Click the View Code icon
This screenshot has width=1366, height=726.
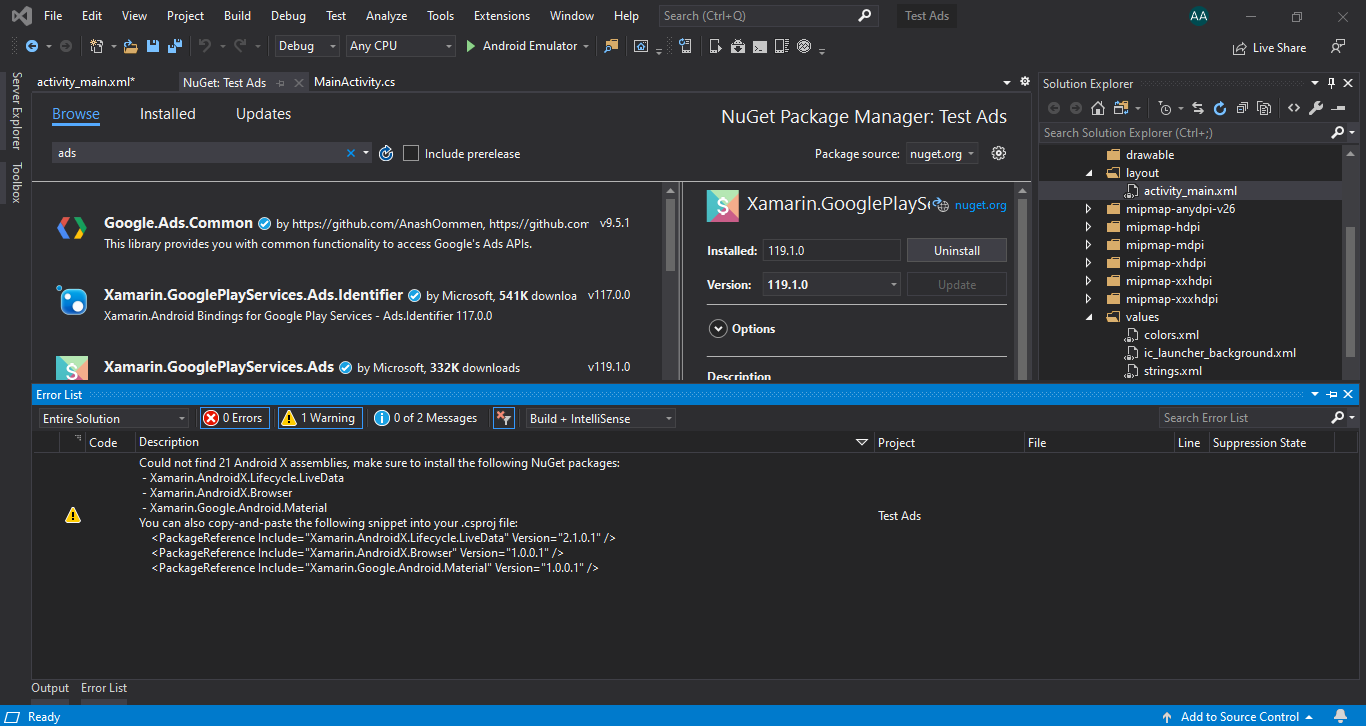click(1294, 108)
